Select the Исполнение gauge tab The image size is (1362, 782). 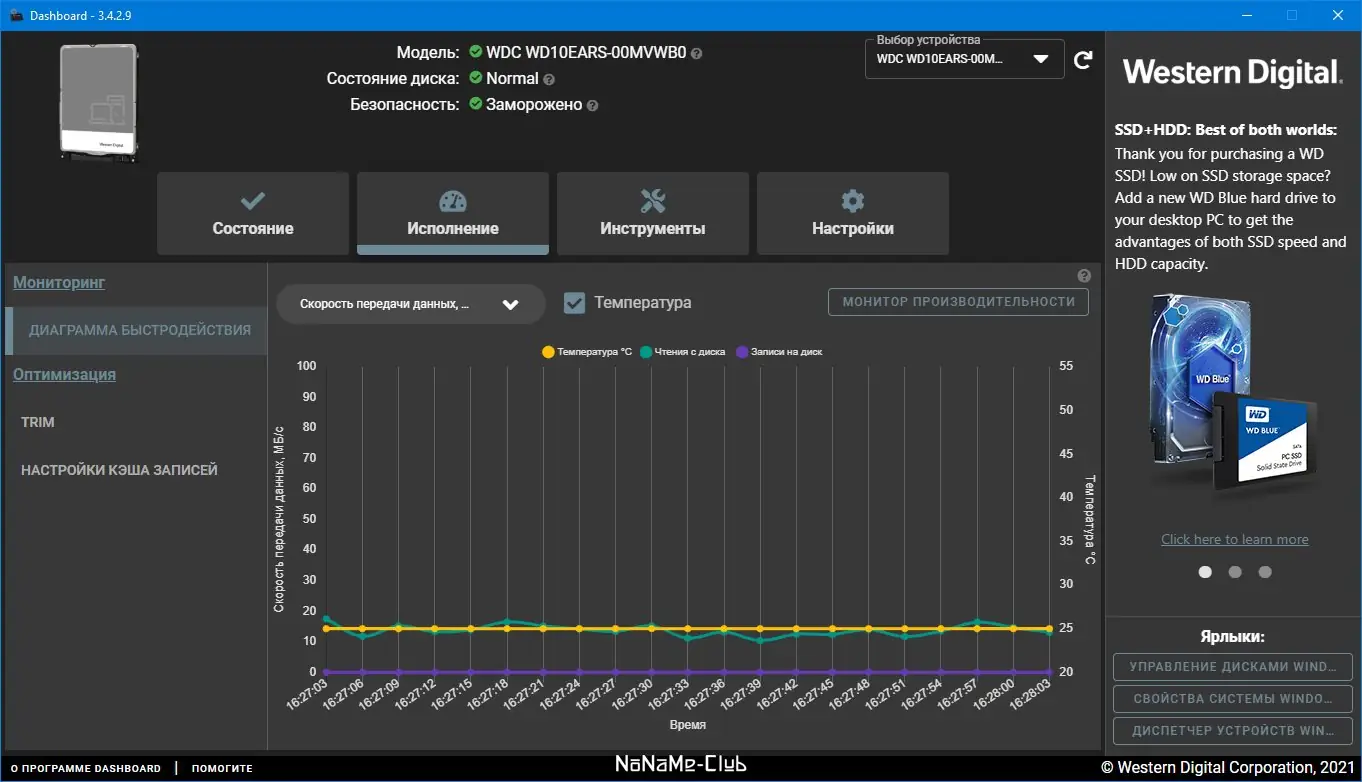[453, 213]
